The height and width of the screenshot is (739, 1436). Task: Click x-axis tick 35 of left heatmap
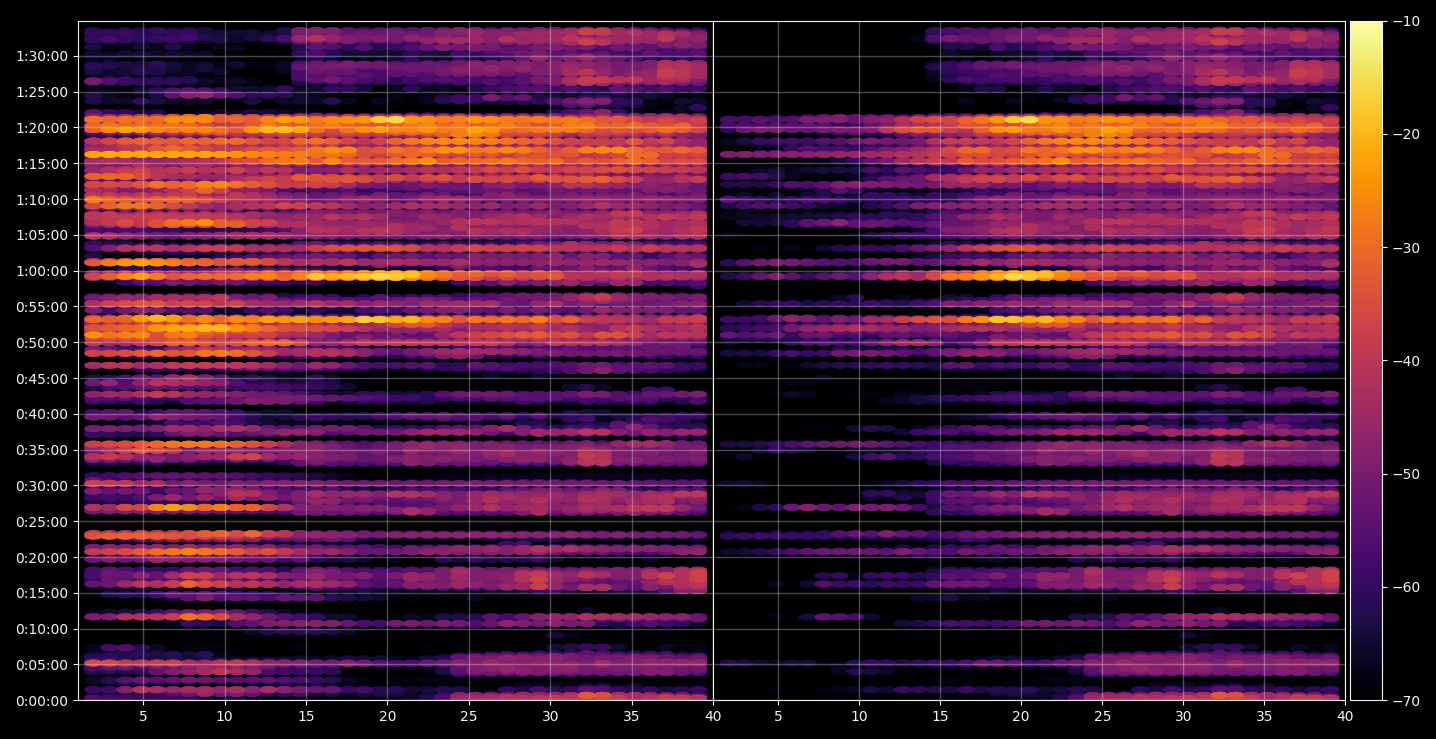631,716
